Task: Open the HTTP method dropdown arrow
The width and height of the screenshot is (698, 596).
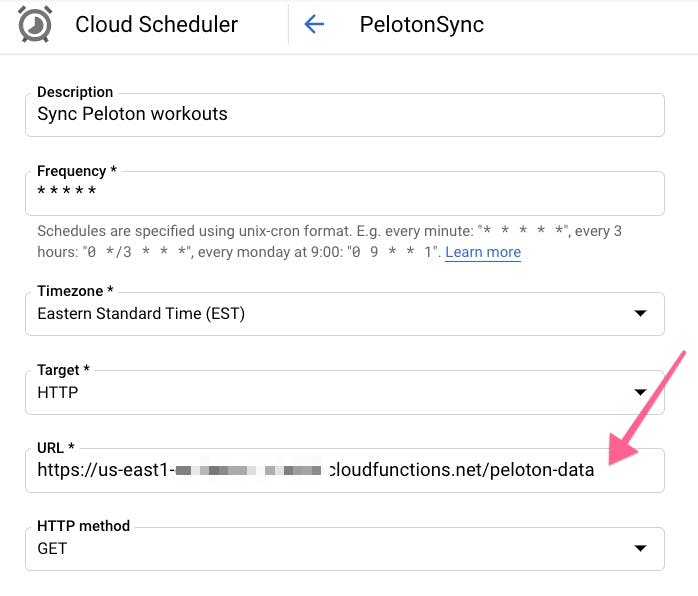Action: pyautogui.click(x=640, y=548)
